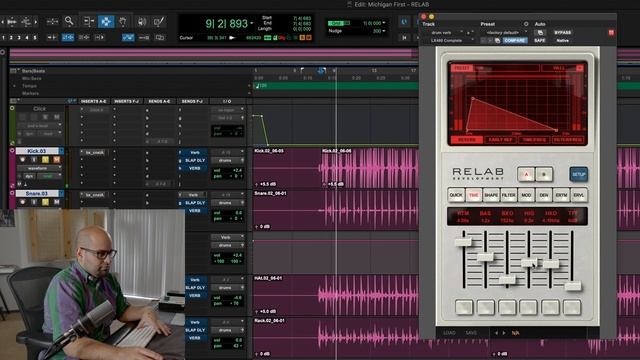Click previous preset arrow at plugin bottom

[x=496, y=333]
